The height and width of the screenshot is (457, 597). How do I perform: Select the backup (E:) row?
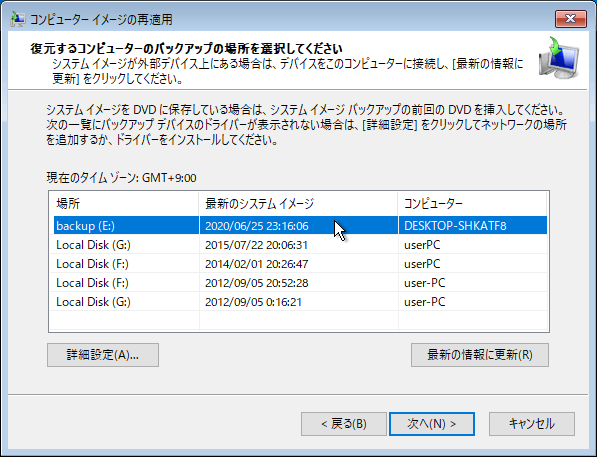pyautogui.click(x=300, y=225)
